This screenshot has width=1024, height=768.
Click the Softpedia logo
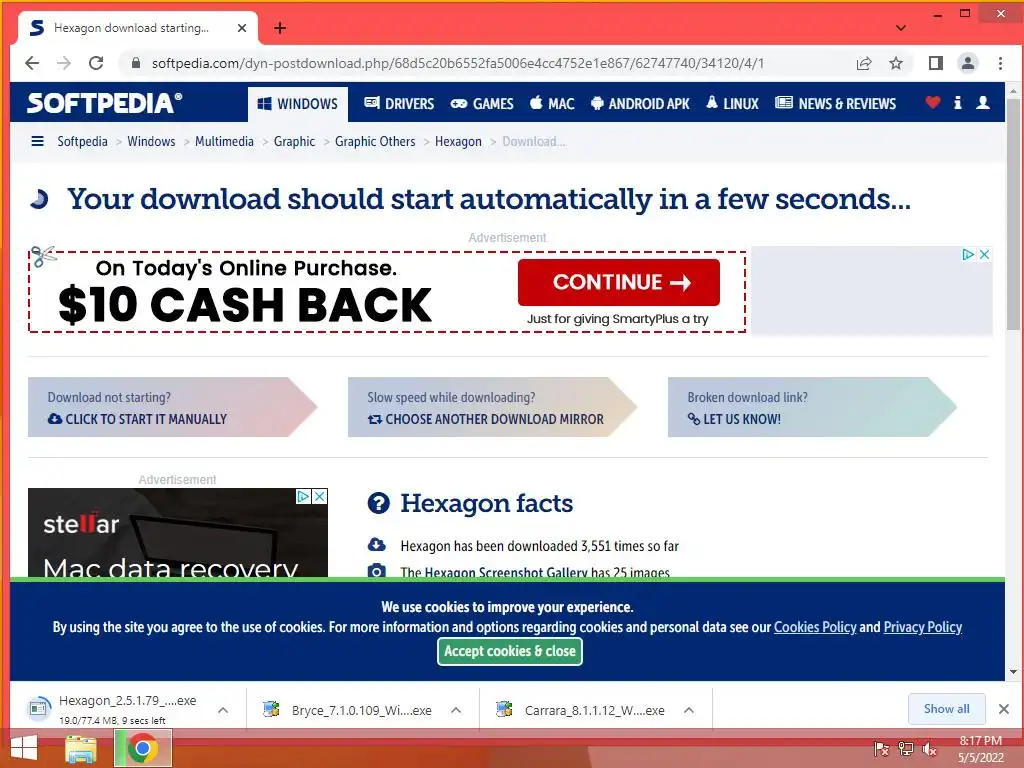pyautogui.click(x=104, y=103)
